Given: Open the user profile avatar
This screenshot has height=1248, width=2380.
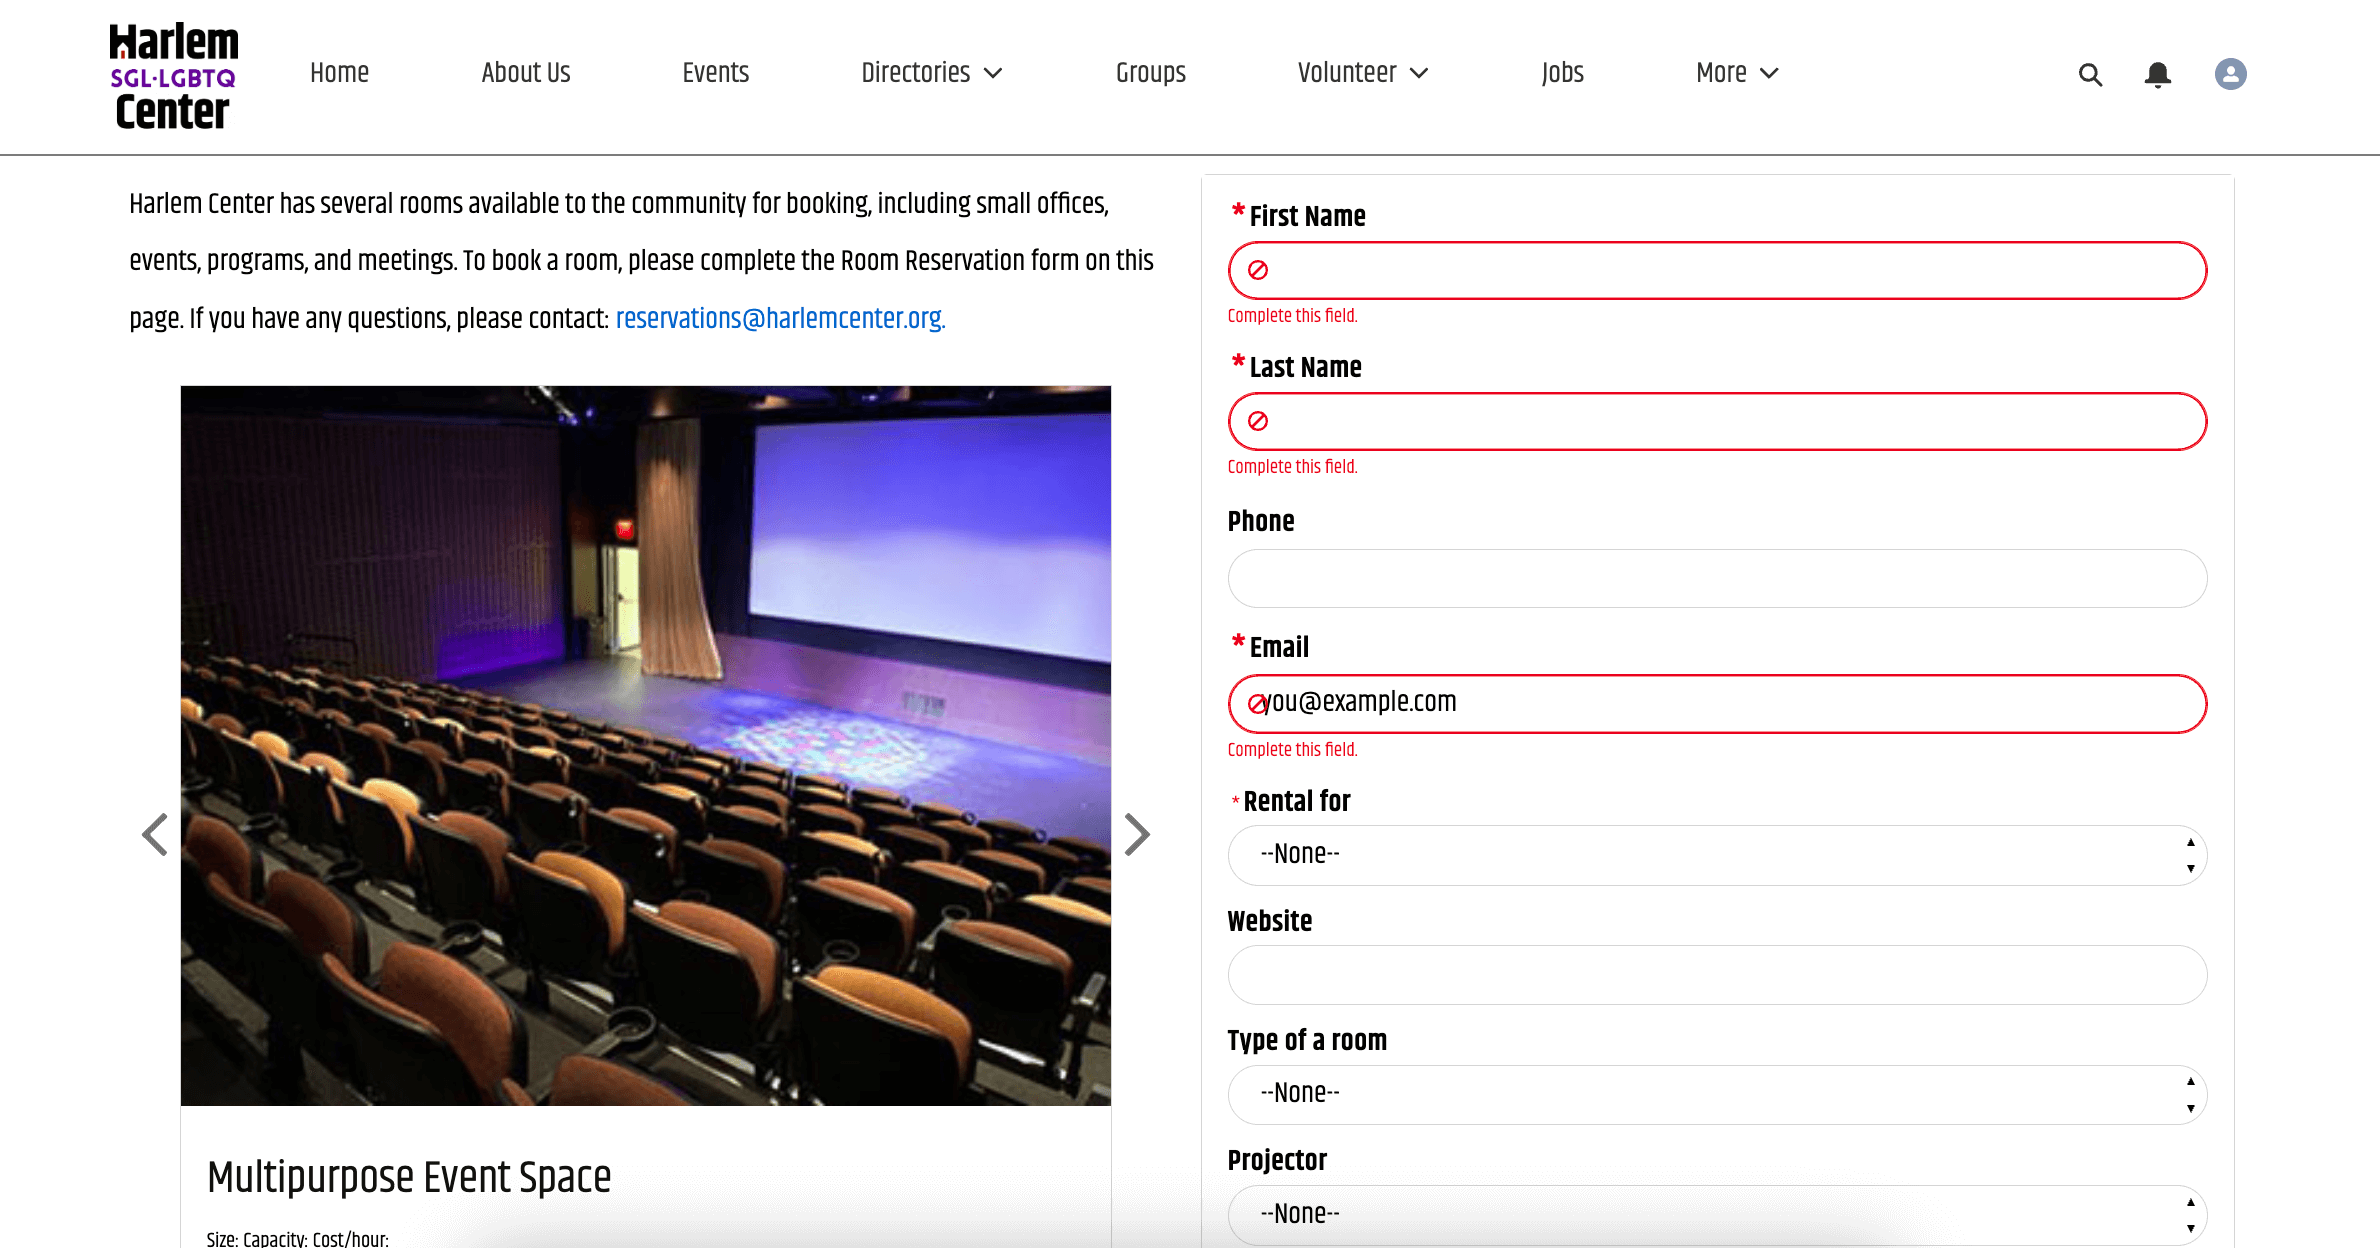Looking at the screenshot, I should [x=2230, y=74].
